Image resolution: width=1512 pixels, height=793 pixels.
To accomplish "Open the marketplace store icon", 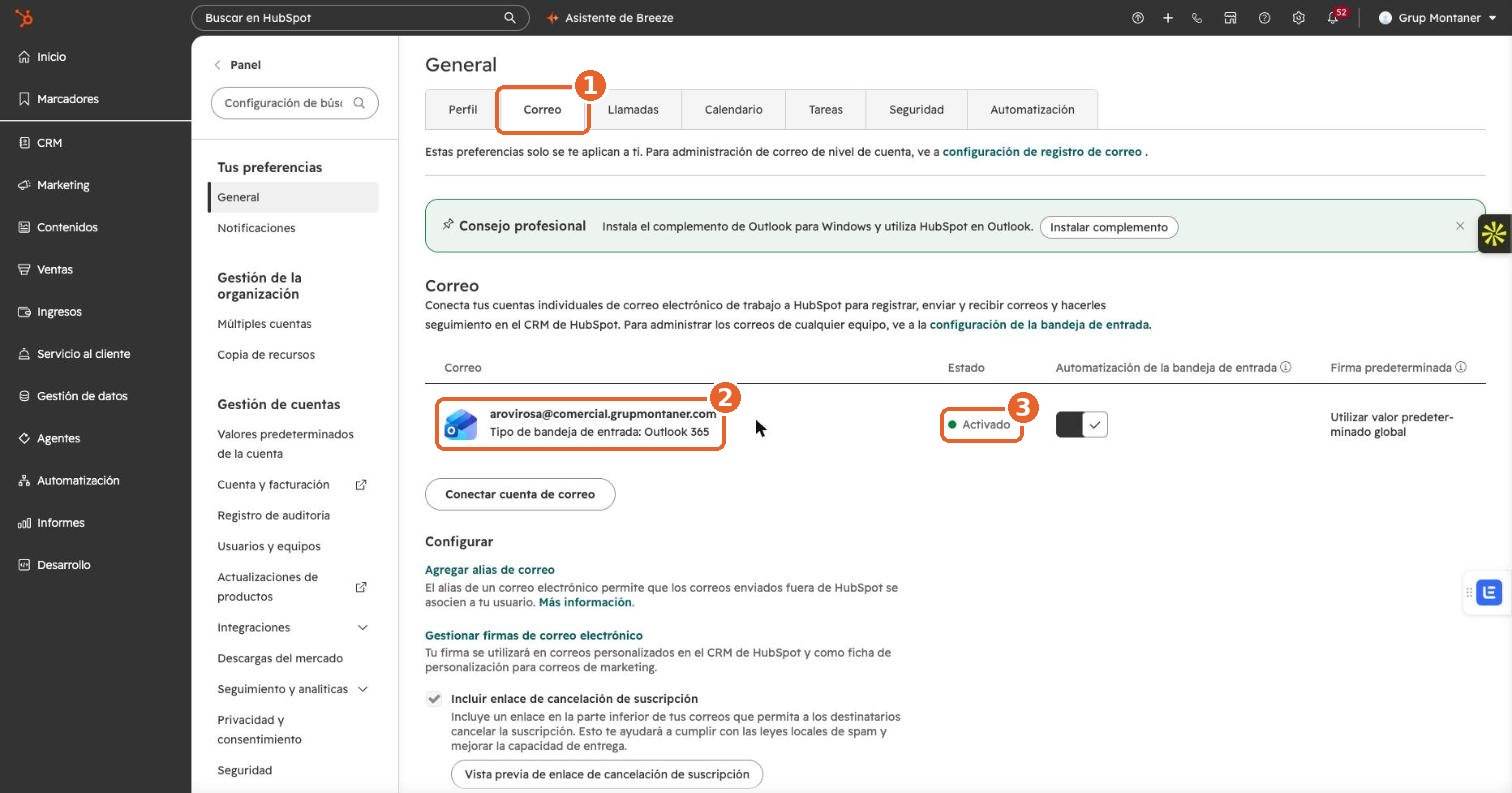I will tap(1231, 18).
